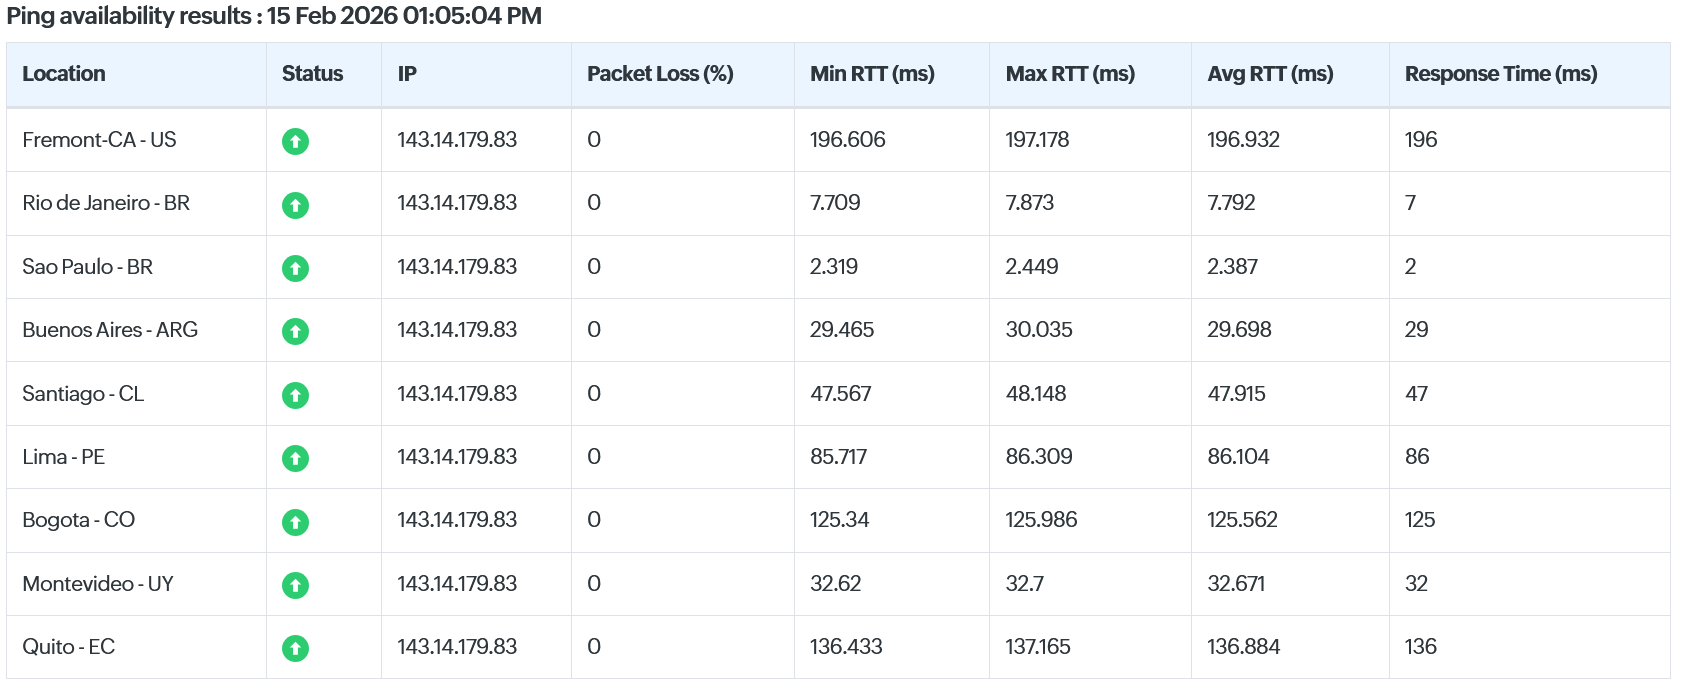Click the Quito - EC green status icon
The width and height of the screenshot is (1689, 685).
(295, 648)
